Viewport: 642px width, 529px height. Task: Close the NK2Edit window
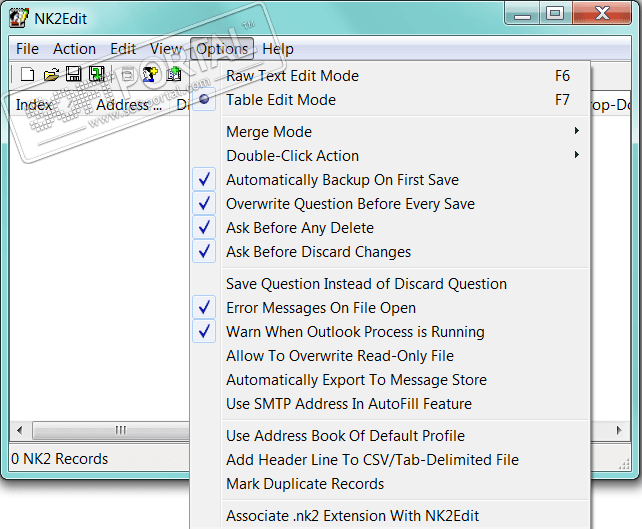point(602,14)
